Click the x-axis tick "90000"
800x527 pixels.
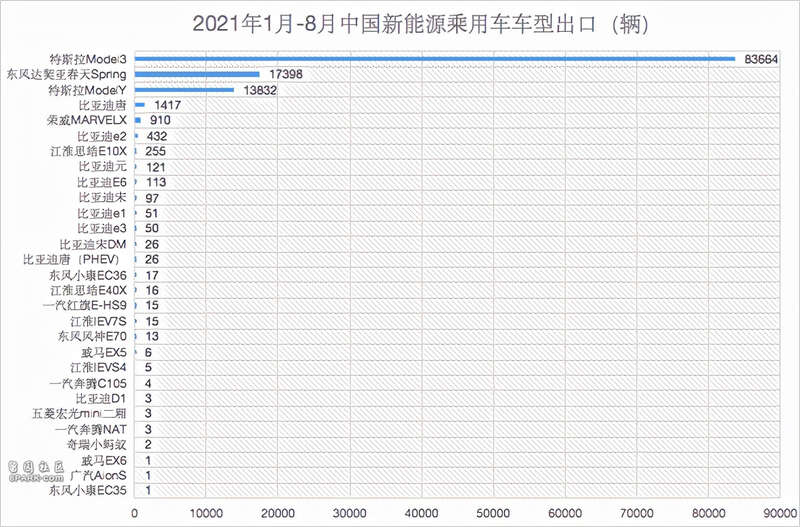(780, 514)
